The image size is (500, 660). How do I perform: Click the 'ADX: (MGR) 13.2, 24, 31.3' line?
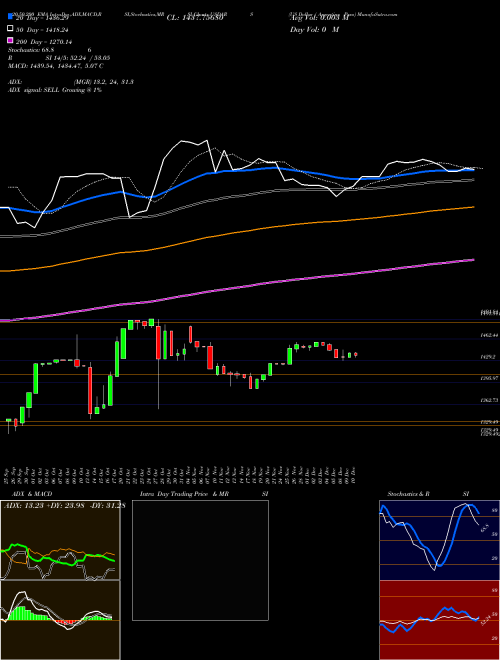point(71,82)
